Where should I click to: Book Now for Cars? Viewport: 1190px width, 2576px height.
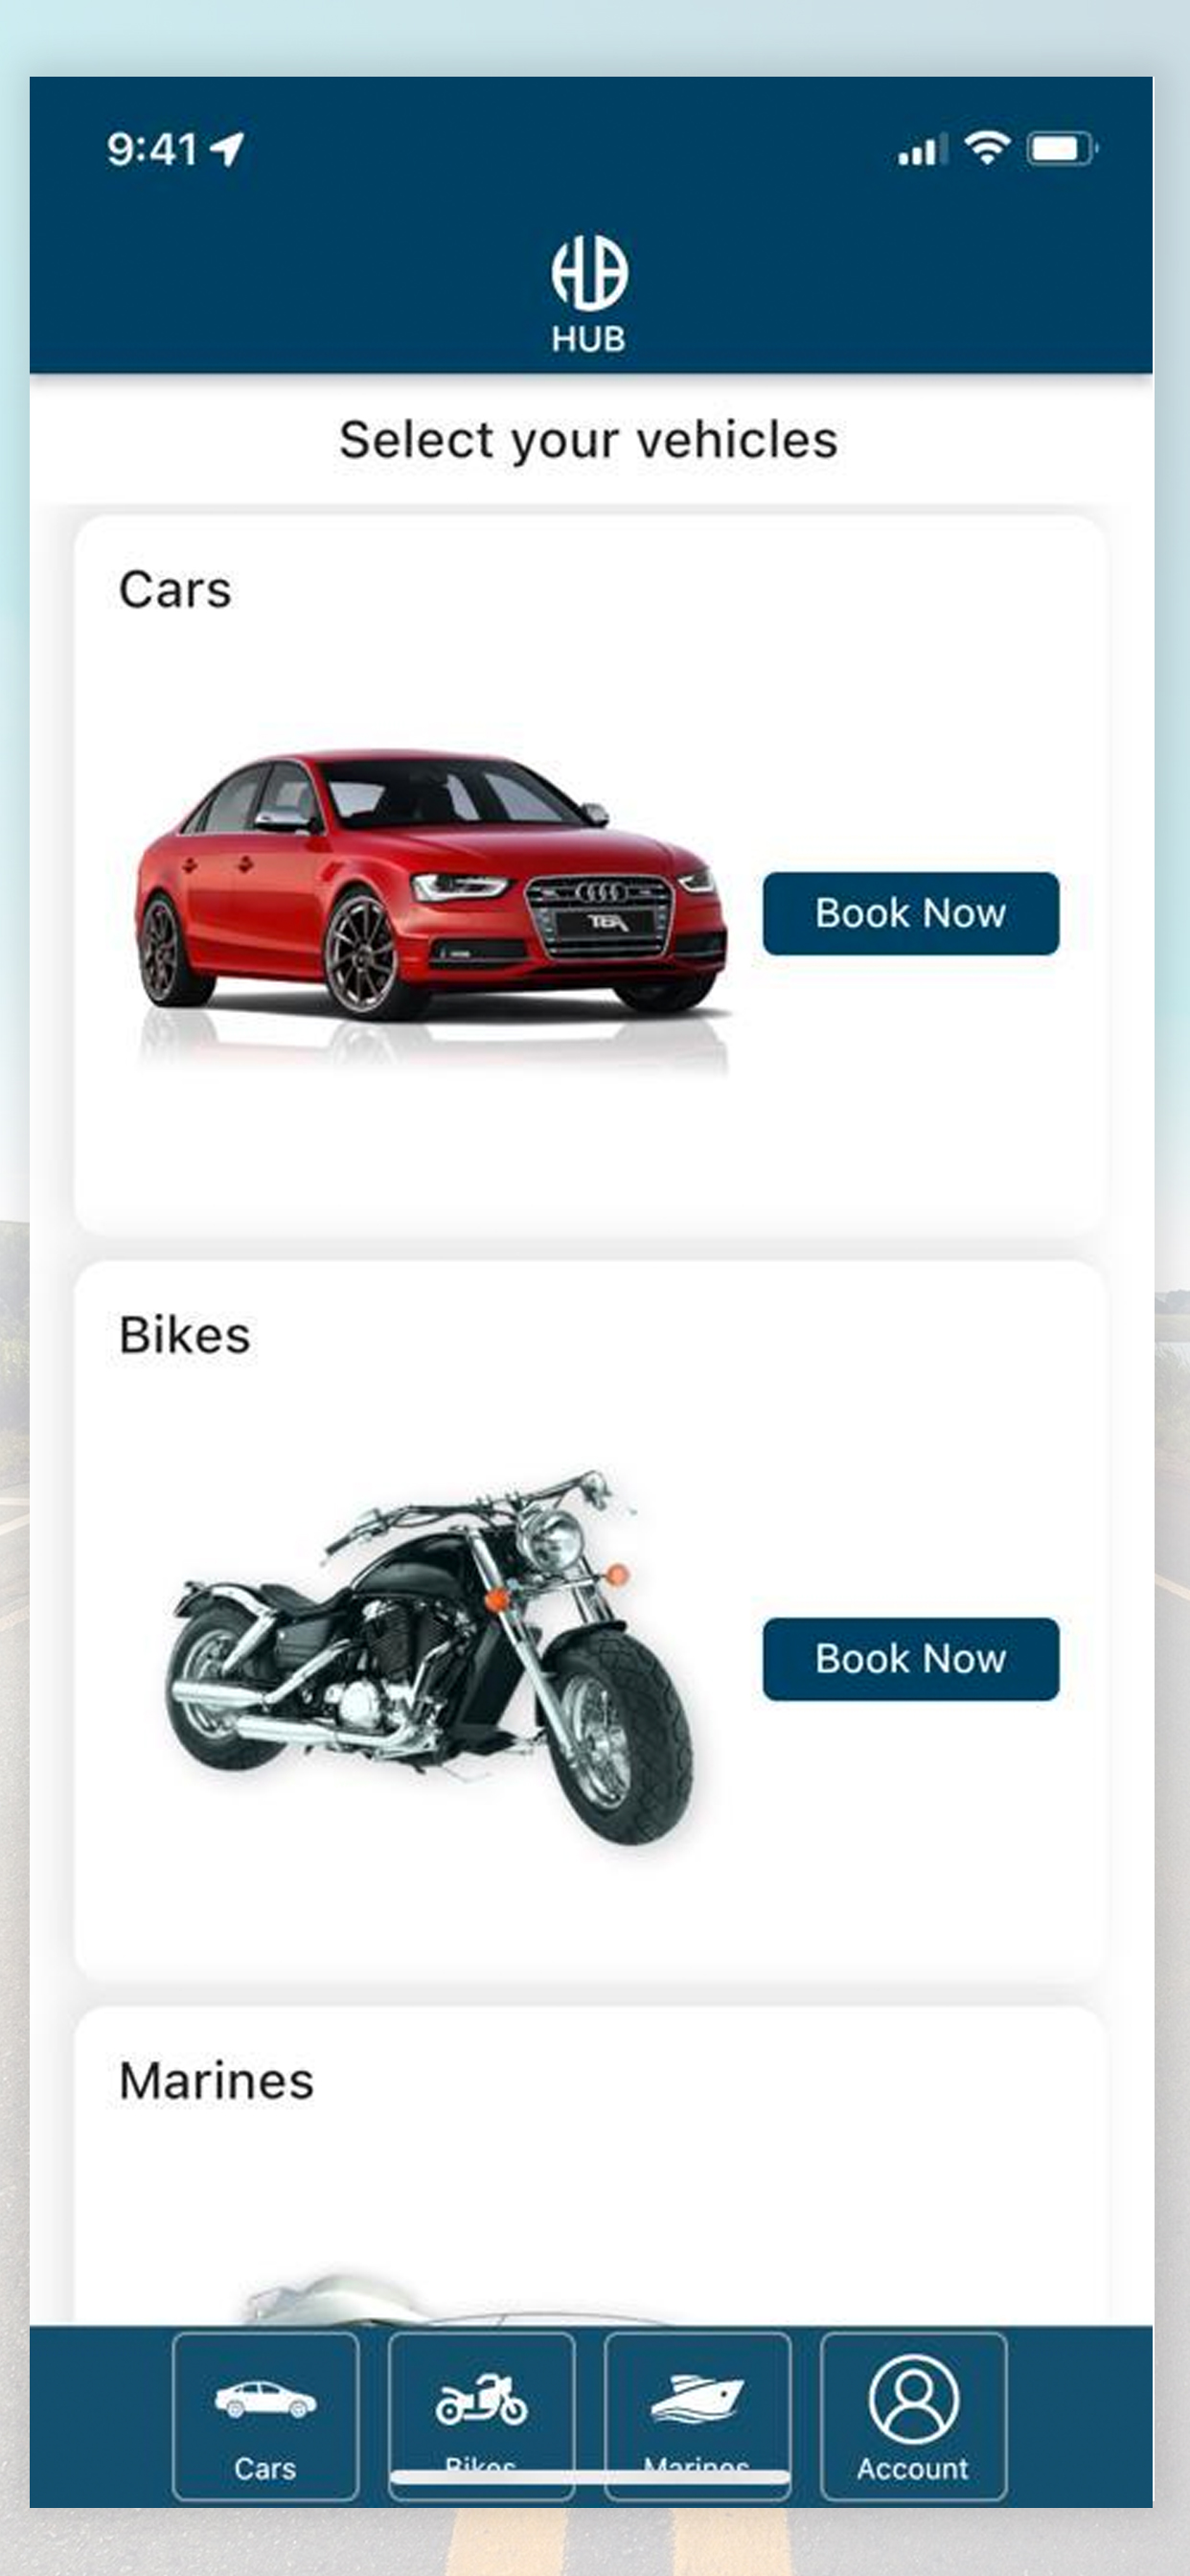tap(910, 913)
